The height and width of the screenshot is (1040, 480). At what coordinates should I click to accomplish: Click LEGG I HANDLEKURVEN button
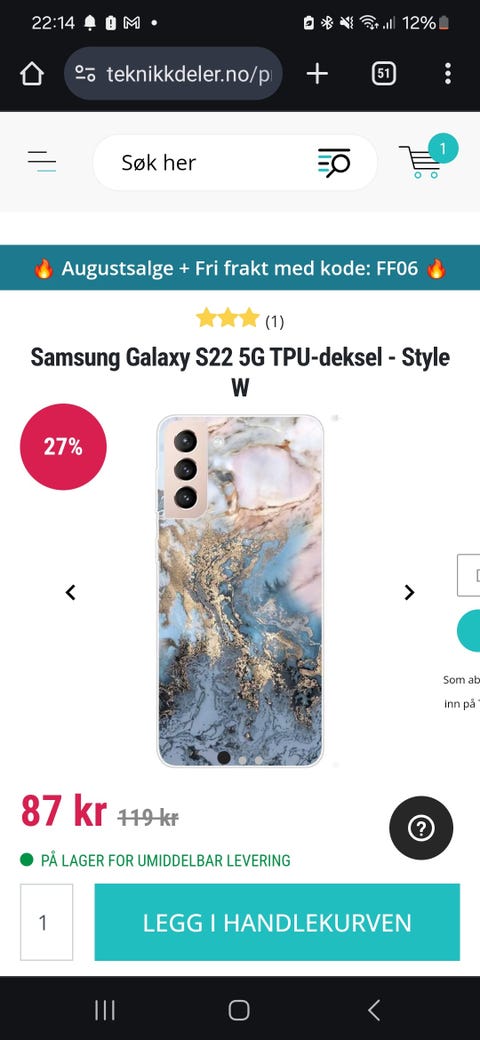coord(277,922)
